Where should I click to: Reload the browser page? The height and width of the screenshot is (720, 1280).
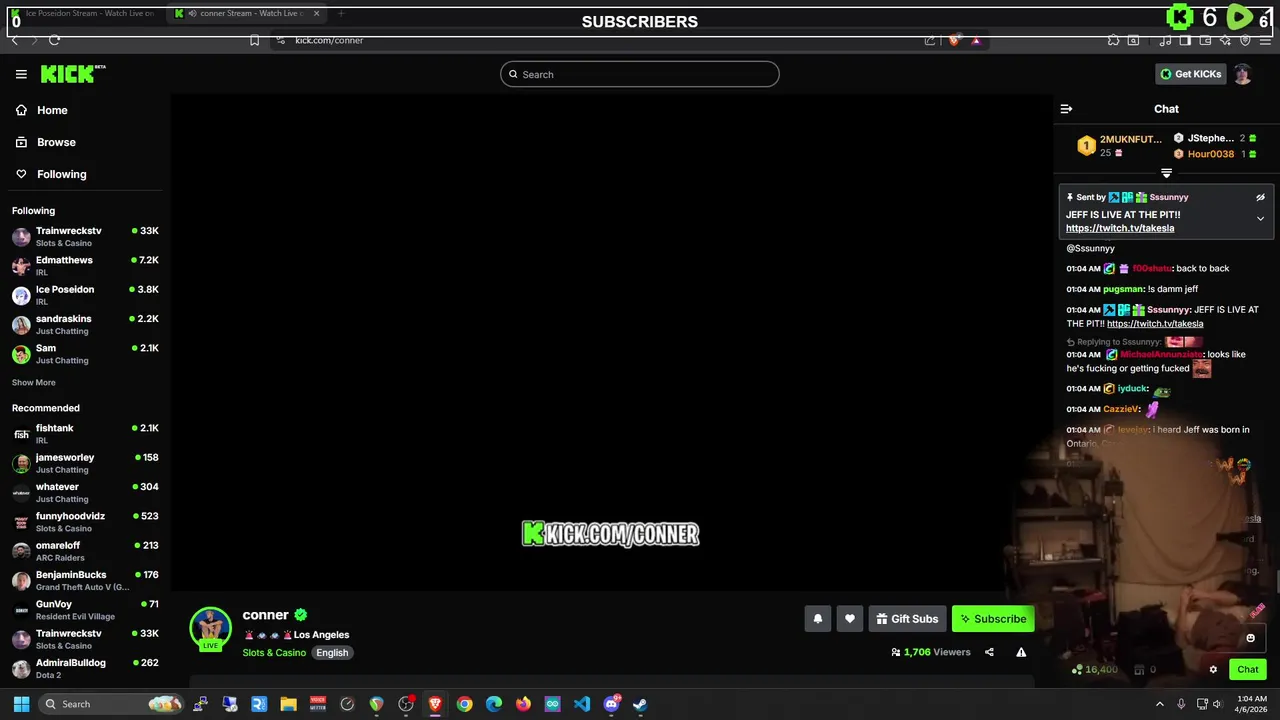pyautogui.click(x=54, y=40)
